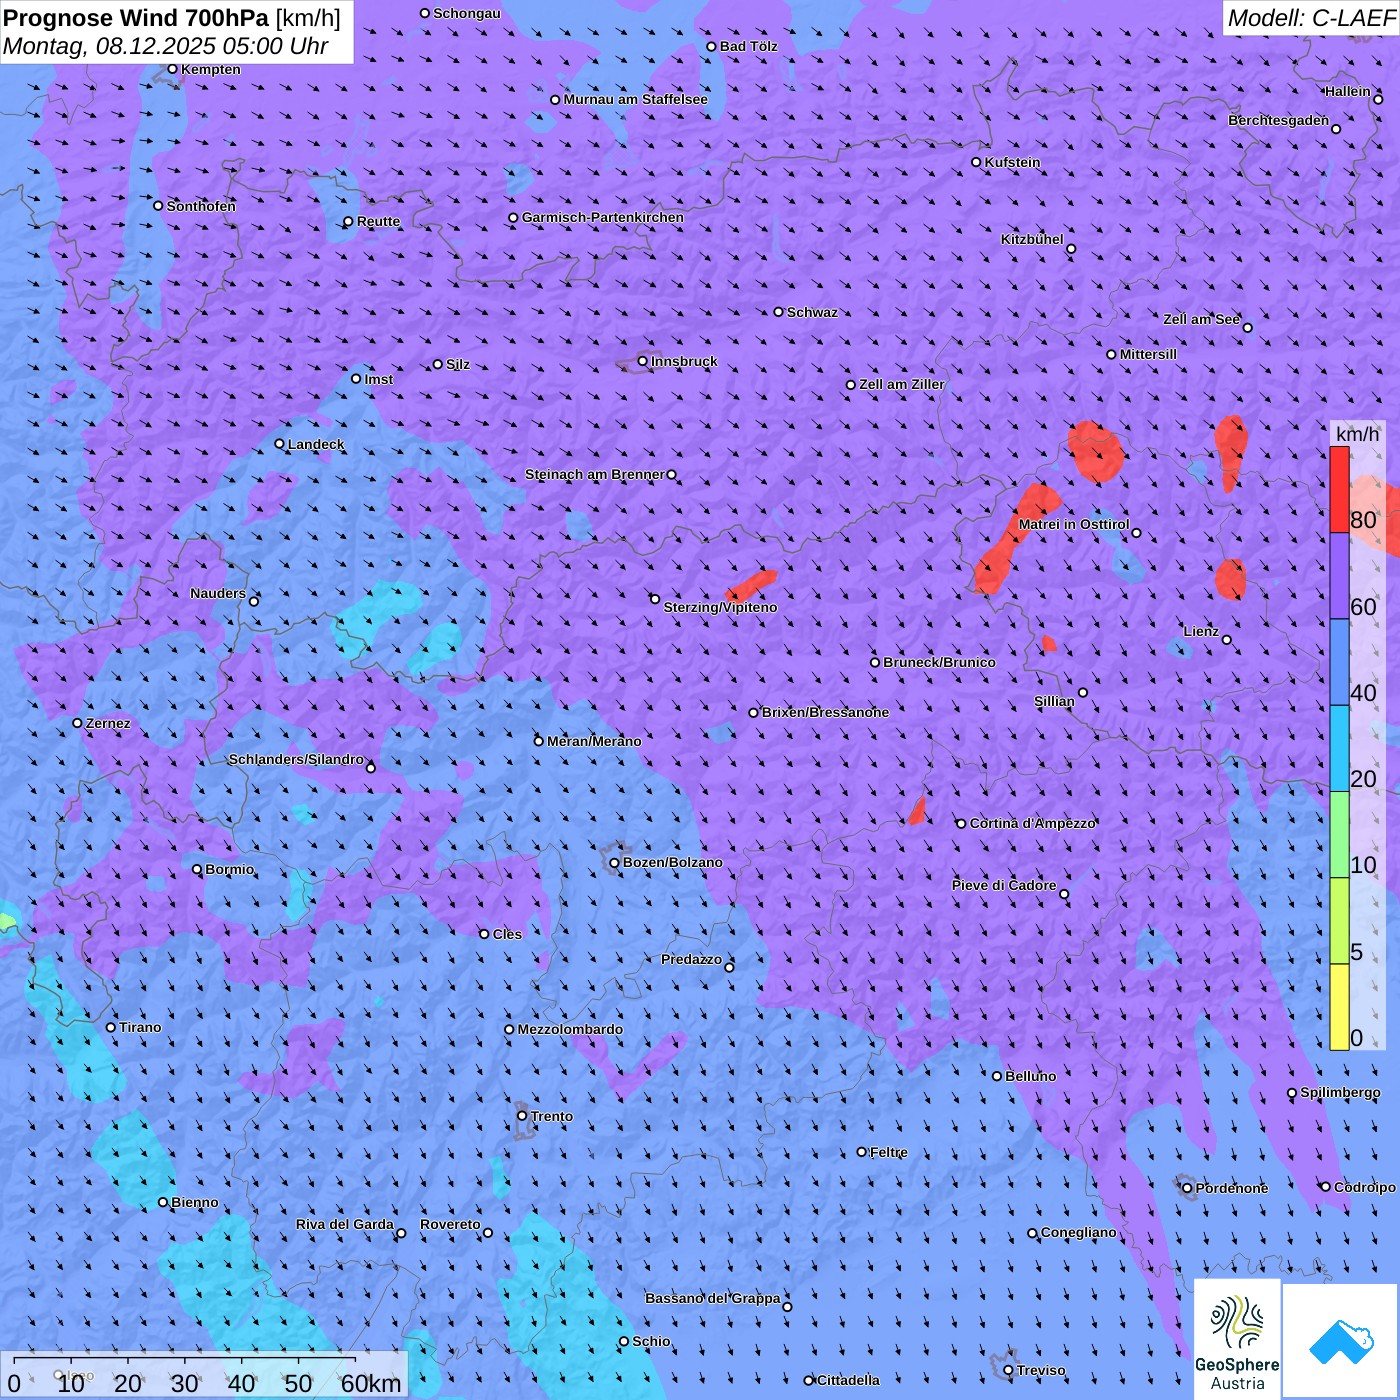Screen dimensions: 1400x1400
Task: Click the 'Belluno' label
Action: [x=1030, y=1076]
